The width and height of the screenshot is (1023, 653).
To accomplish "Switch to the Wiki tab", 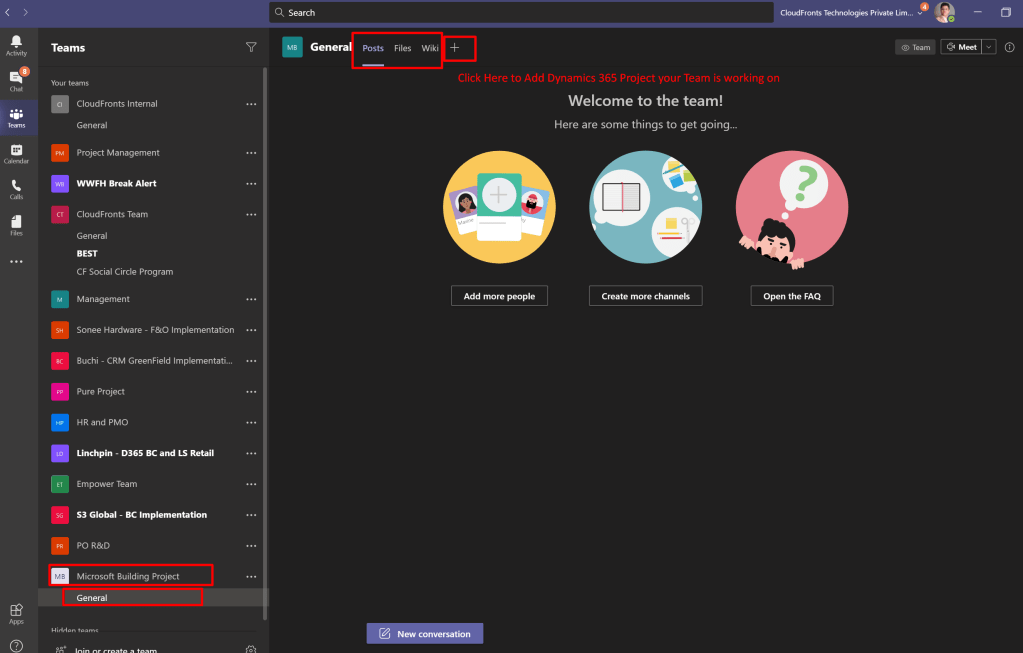I will (430, 48).
